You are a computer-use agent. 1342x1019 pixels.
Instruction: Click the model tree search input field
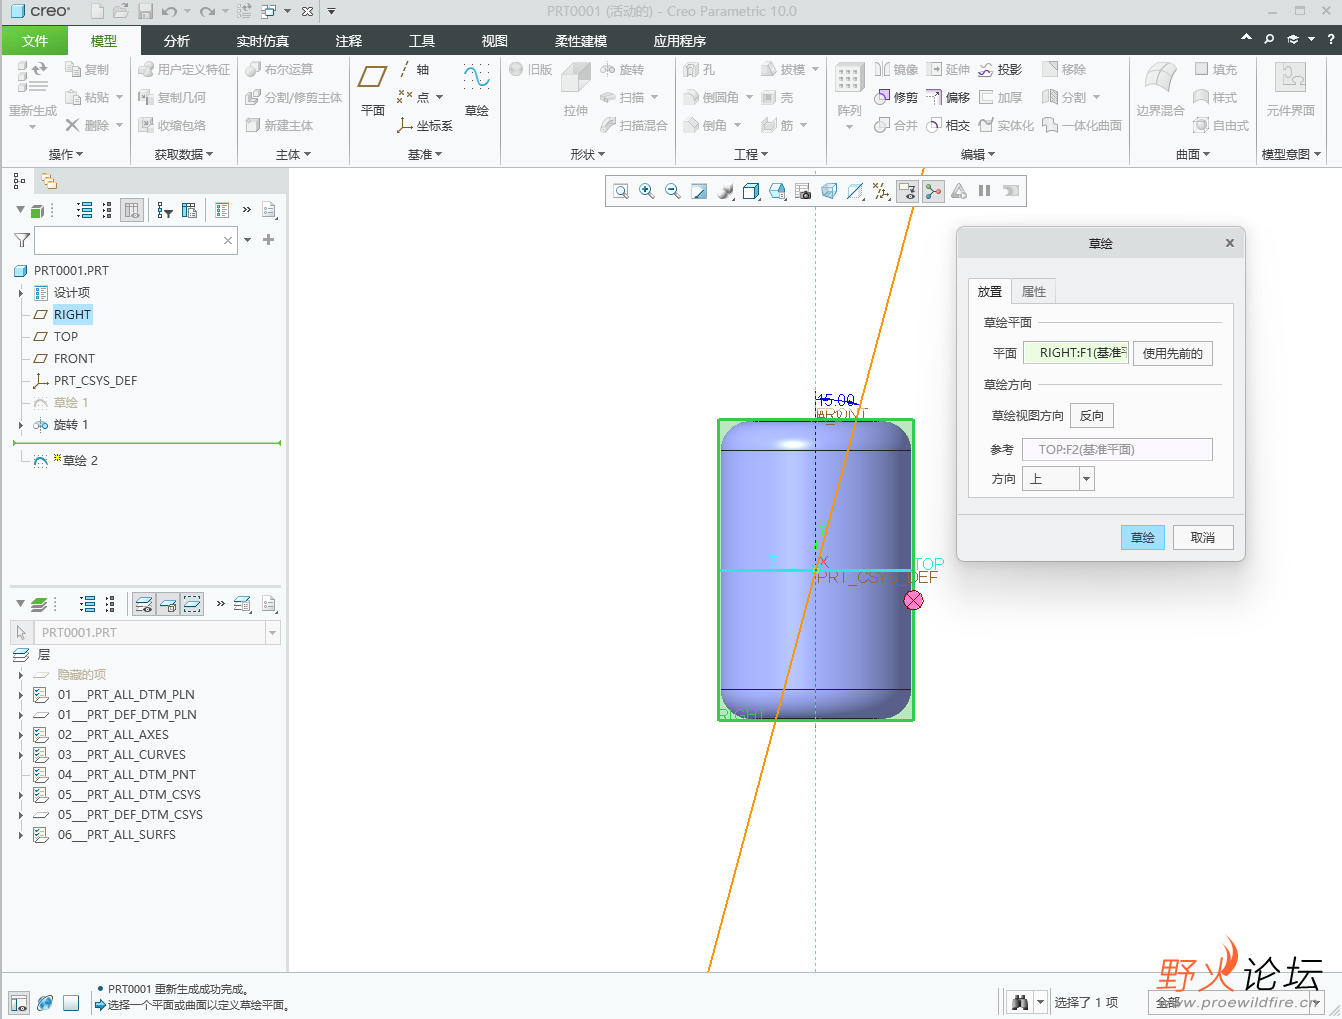128,240
